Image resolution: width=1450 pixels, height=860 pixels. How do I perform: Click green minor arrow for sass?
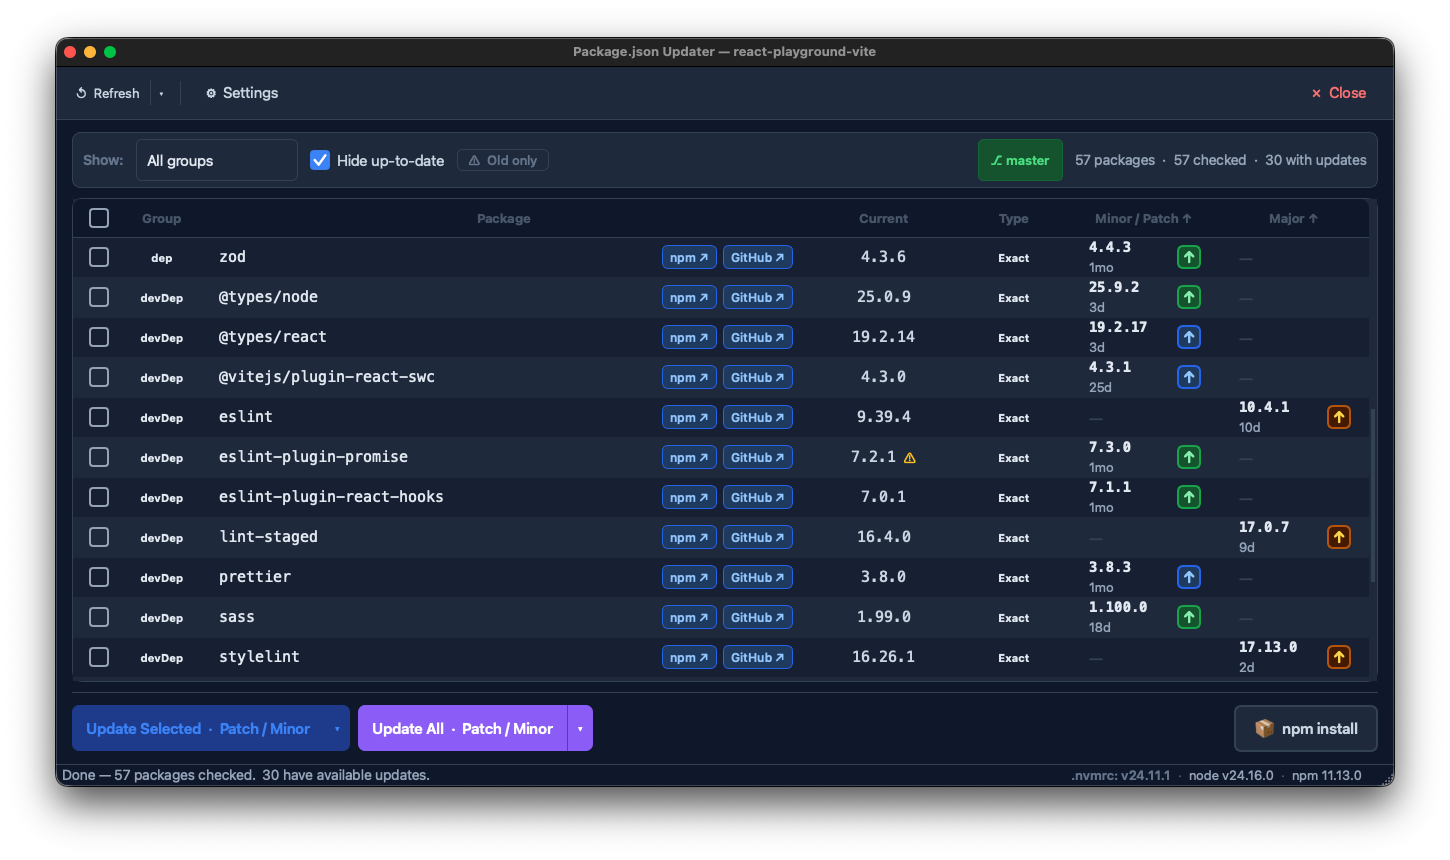click(x=1188, y=617)
